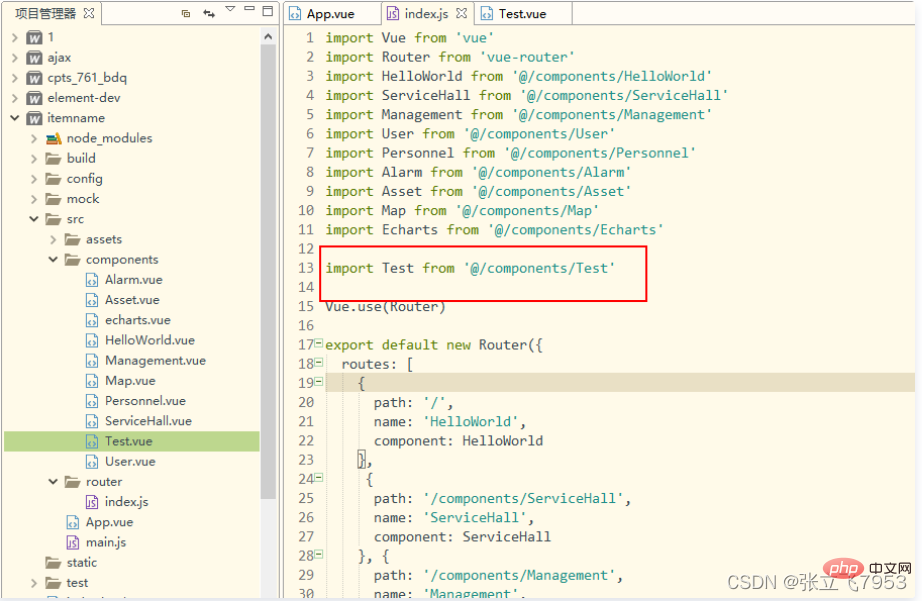Fold the object block at line 28
Viewport: 922px width, 601px height.
(319, 554)
